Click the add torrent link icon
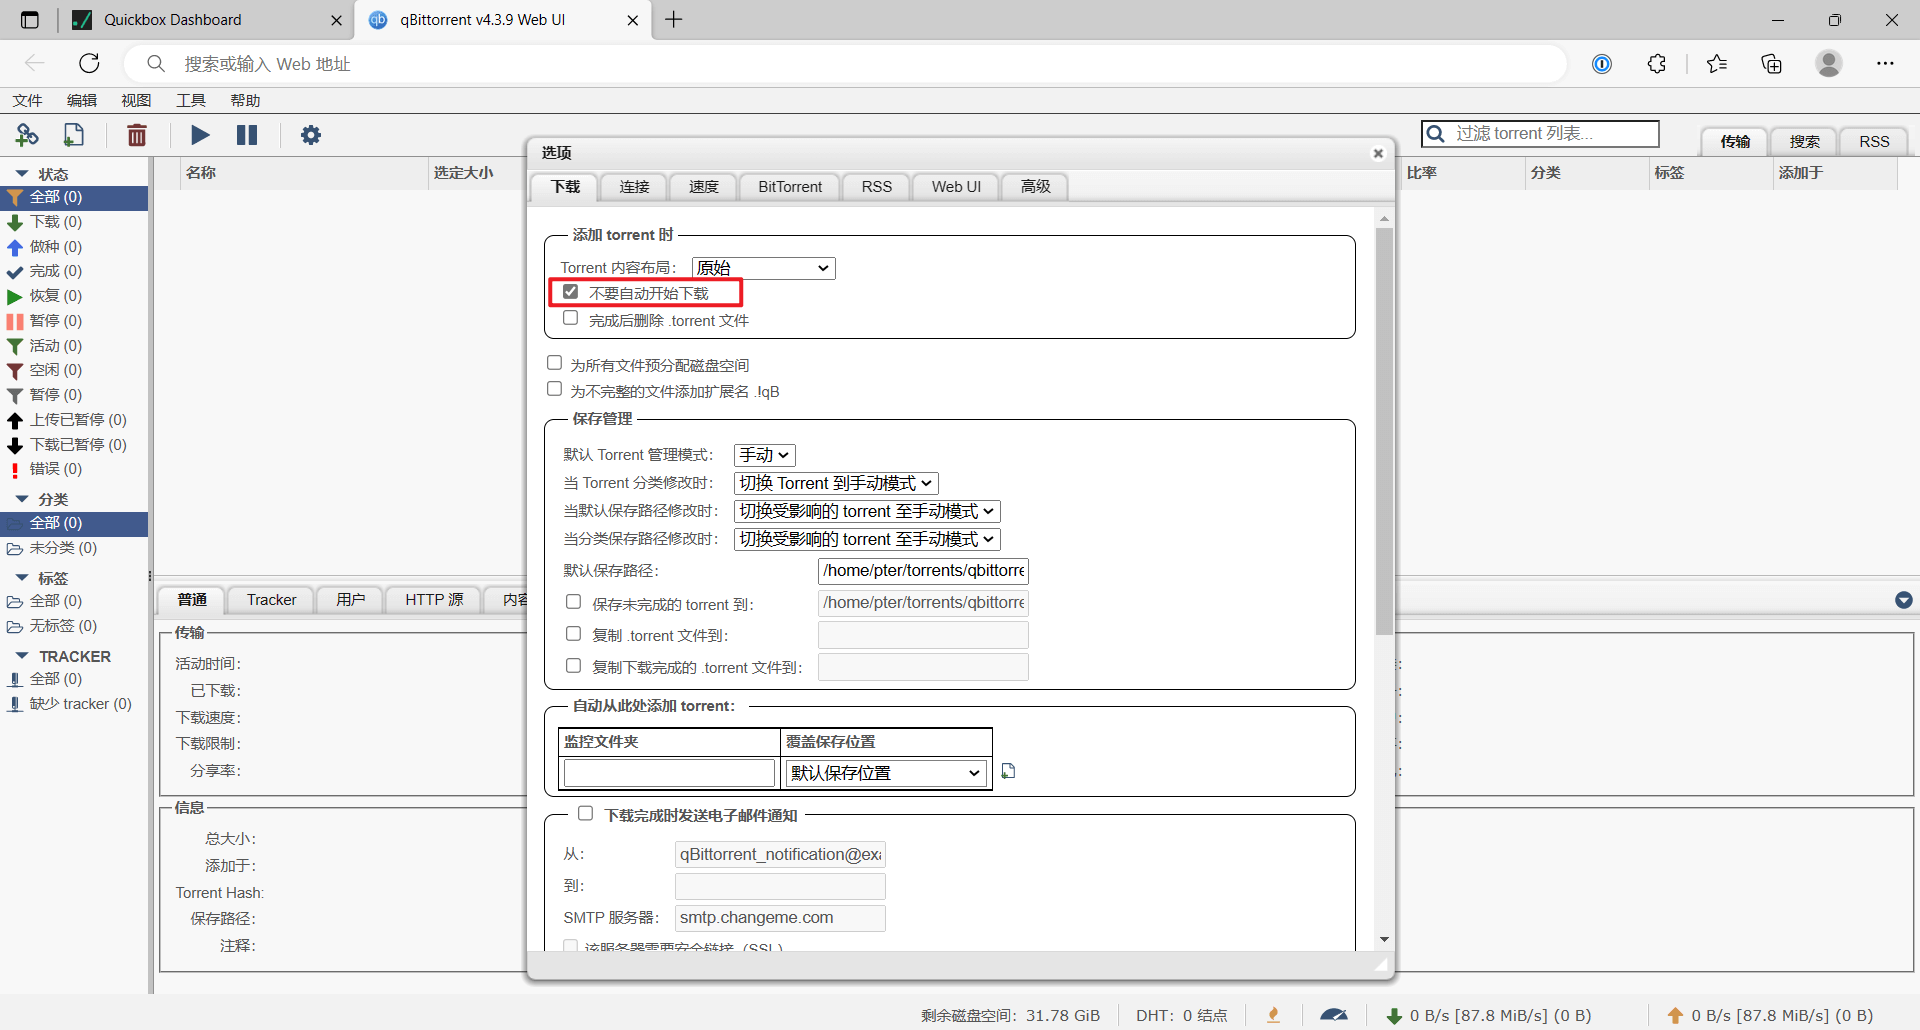Screen dimensions: 1920x1030 27,135
